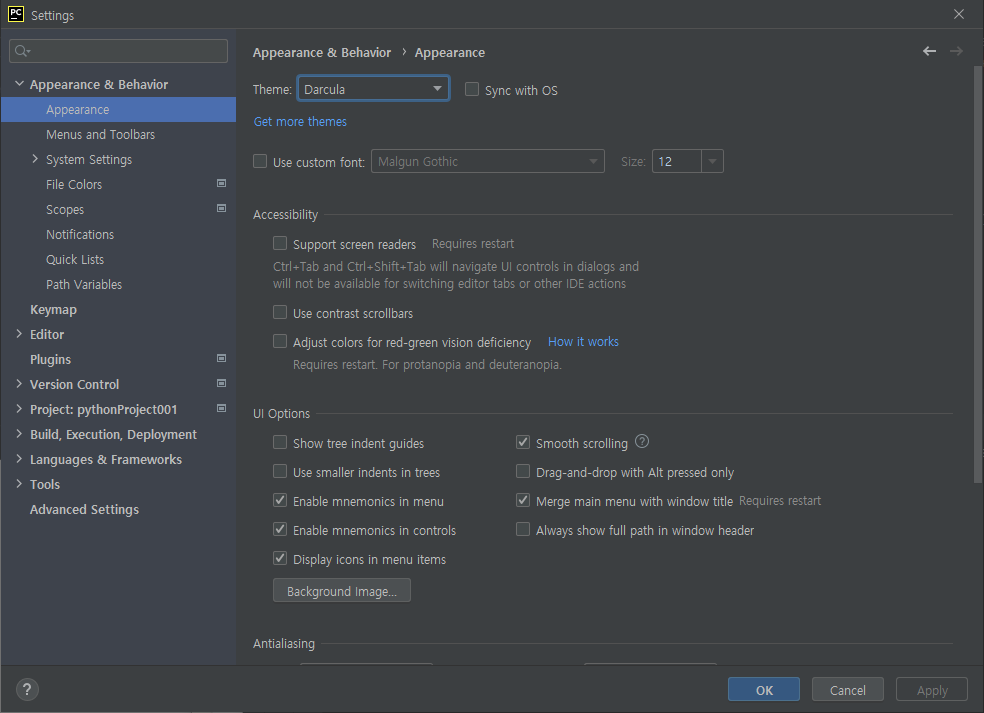Confirm settings with OK button
984x713 pixels.
pyautogui.click(x=764, y=690)
